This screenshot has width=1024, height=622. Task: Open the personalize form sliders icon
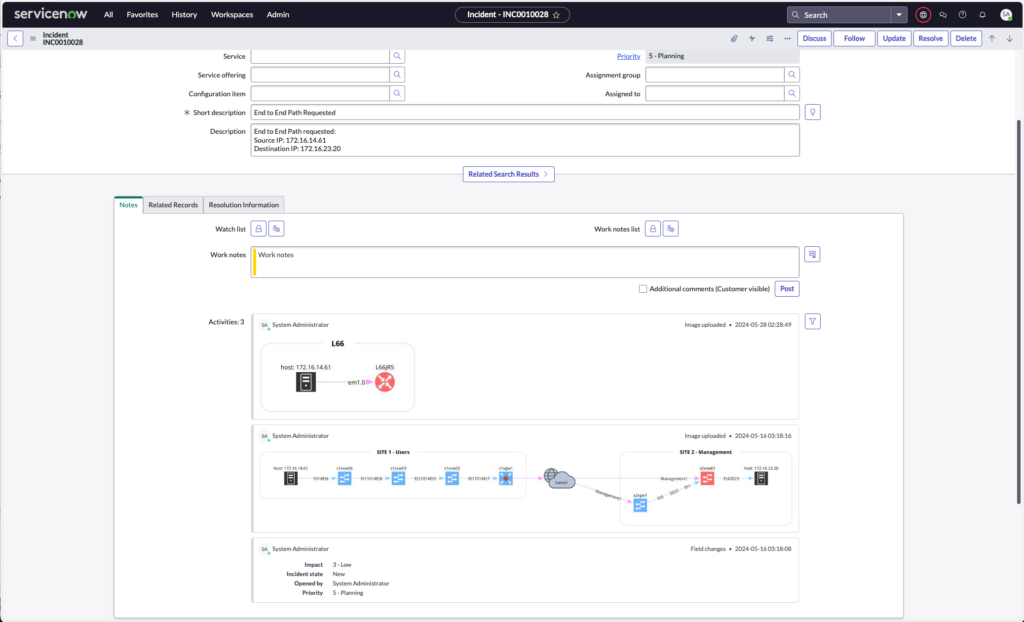click(x=770, y=38)
